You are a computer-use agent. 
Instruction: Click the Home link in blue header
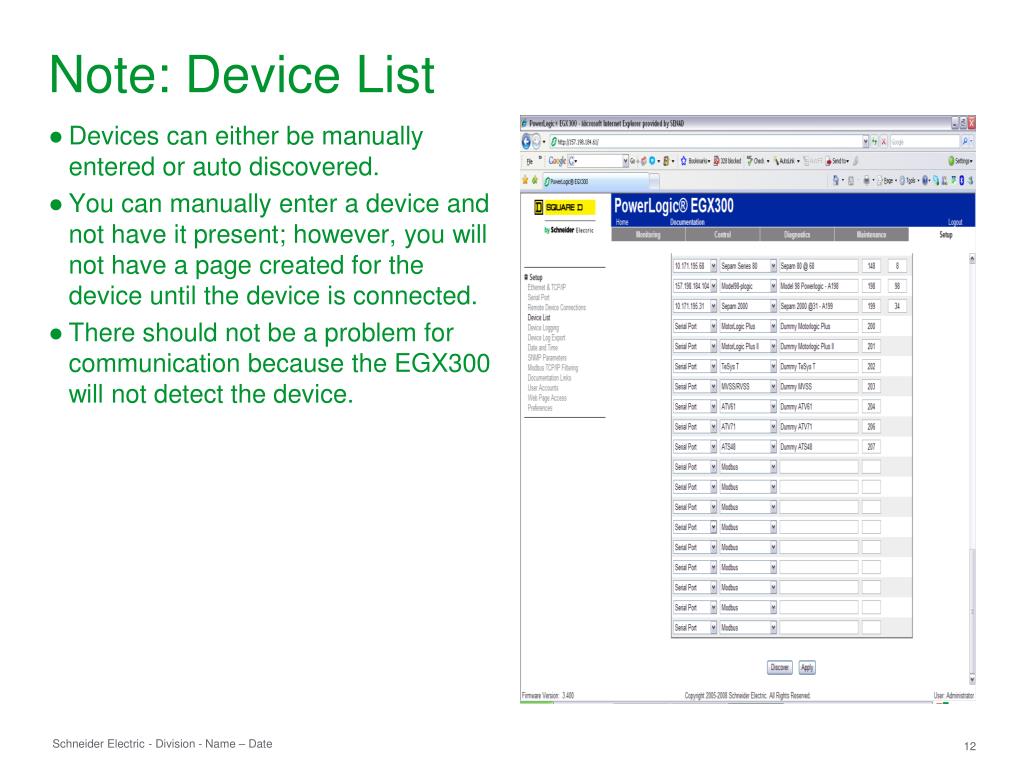tap(622, 222)
